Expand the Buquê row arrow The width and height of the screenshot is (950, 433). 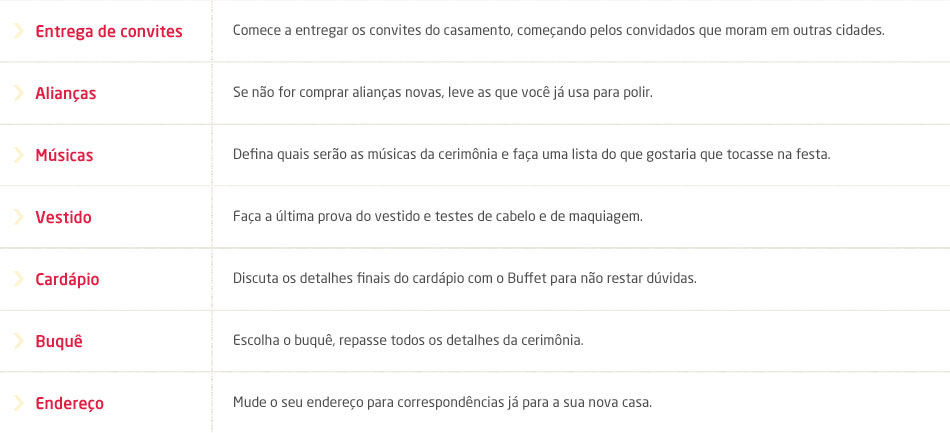click(19, 341)
